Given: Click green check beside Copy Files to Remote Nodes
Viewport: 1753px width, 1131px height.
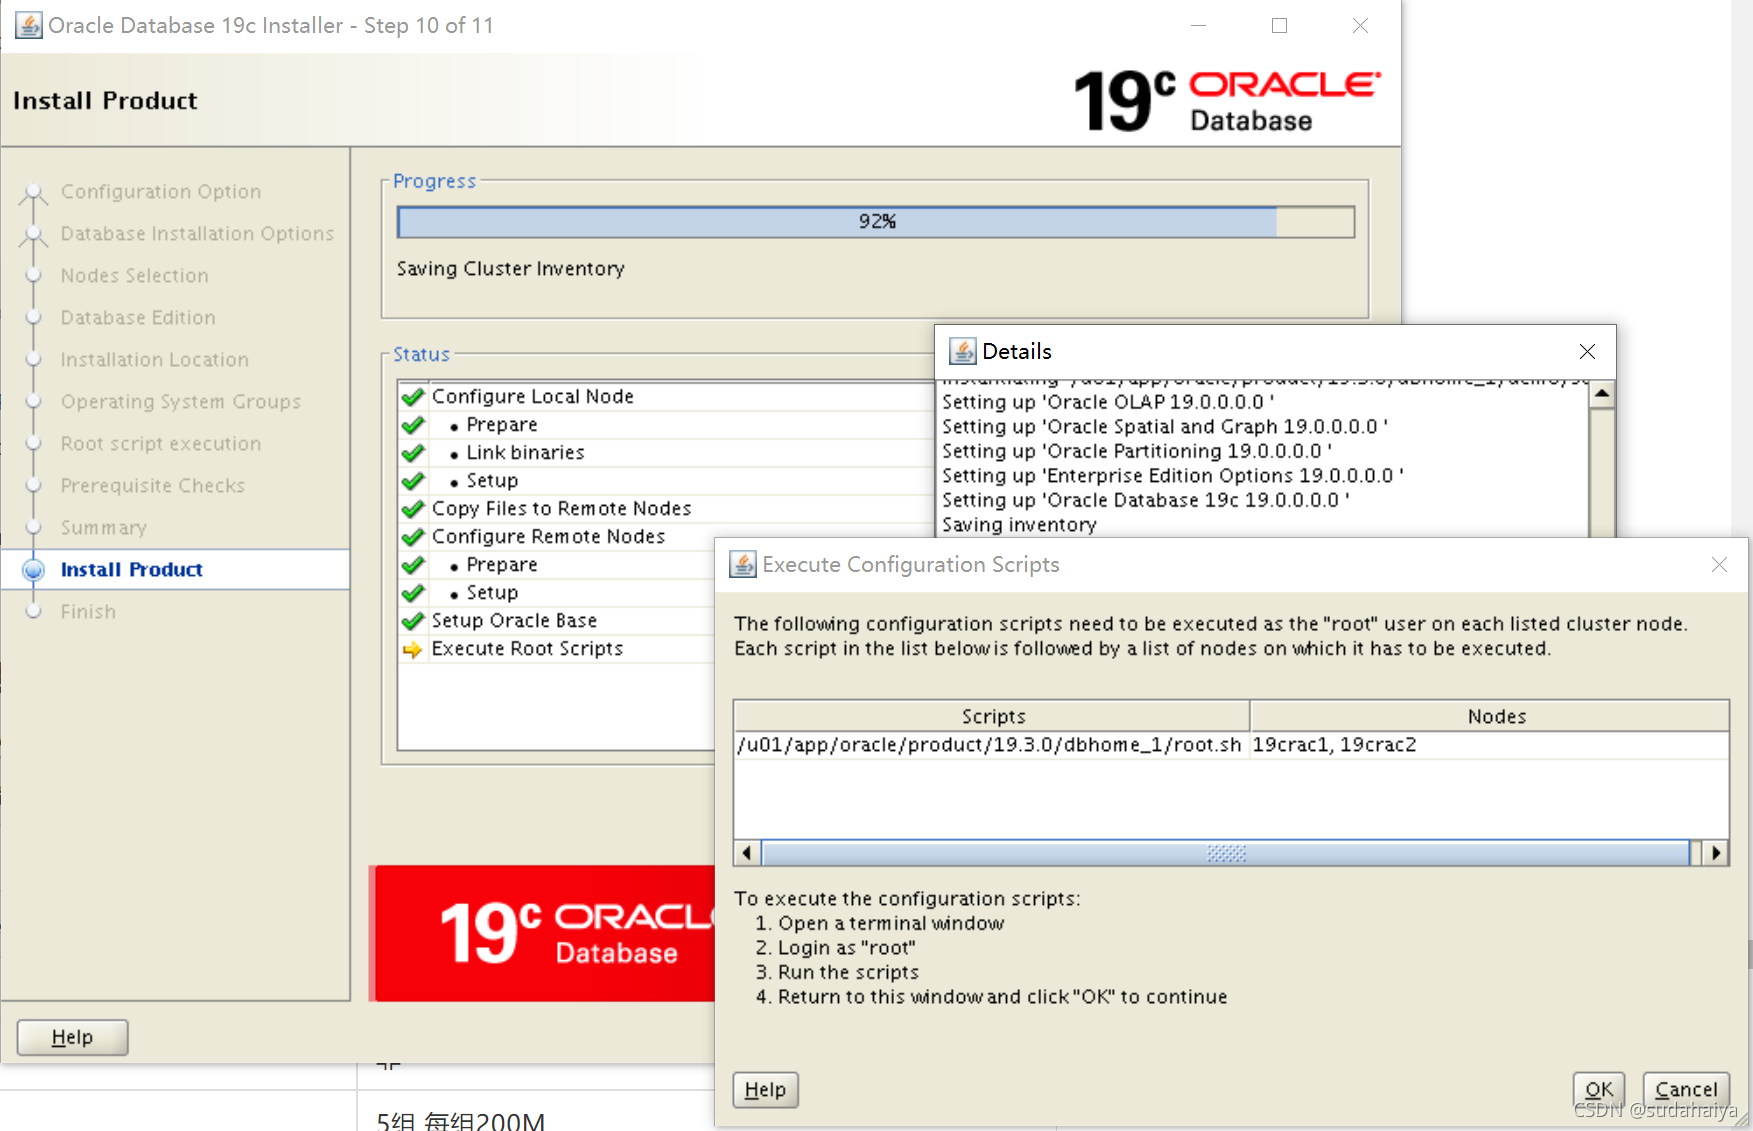Looking at the screenshot, I should [413, 509].
